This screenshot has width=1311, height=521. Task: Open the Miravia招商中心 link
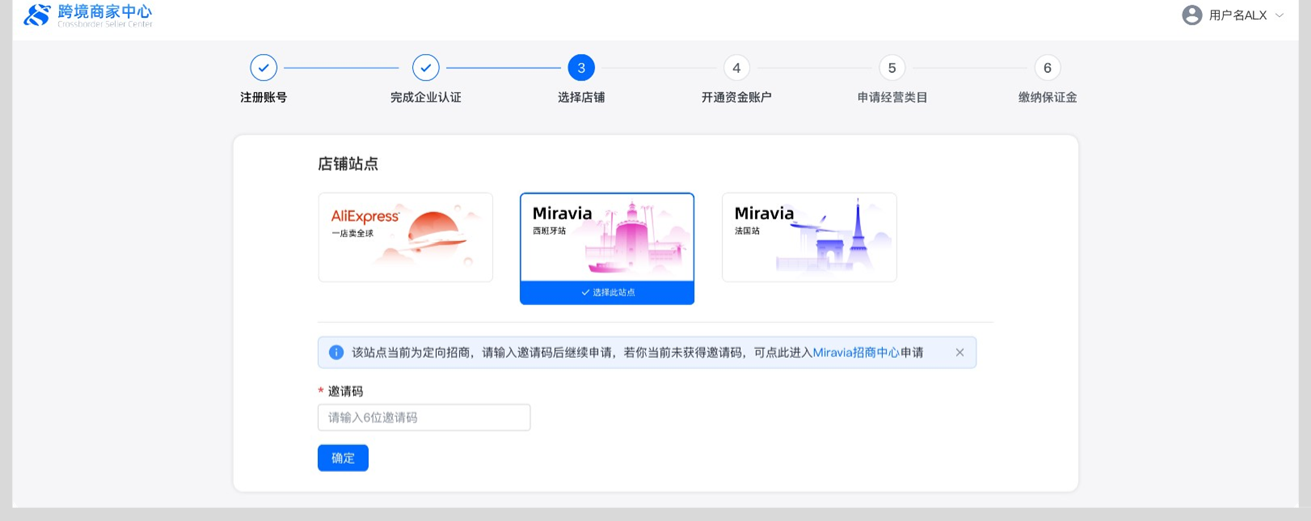pyautogui.click(x=855, y=352)
